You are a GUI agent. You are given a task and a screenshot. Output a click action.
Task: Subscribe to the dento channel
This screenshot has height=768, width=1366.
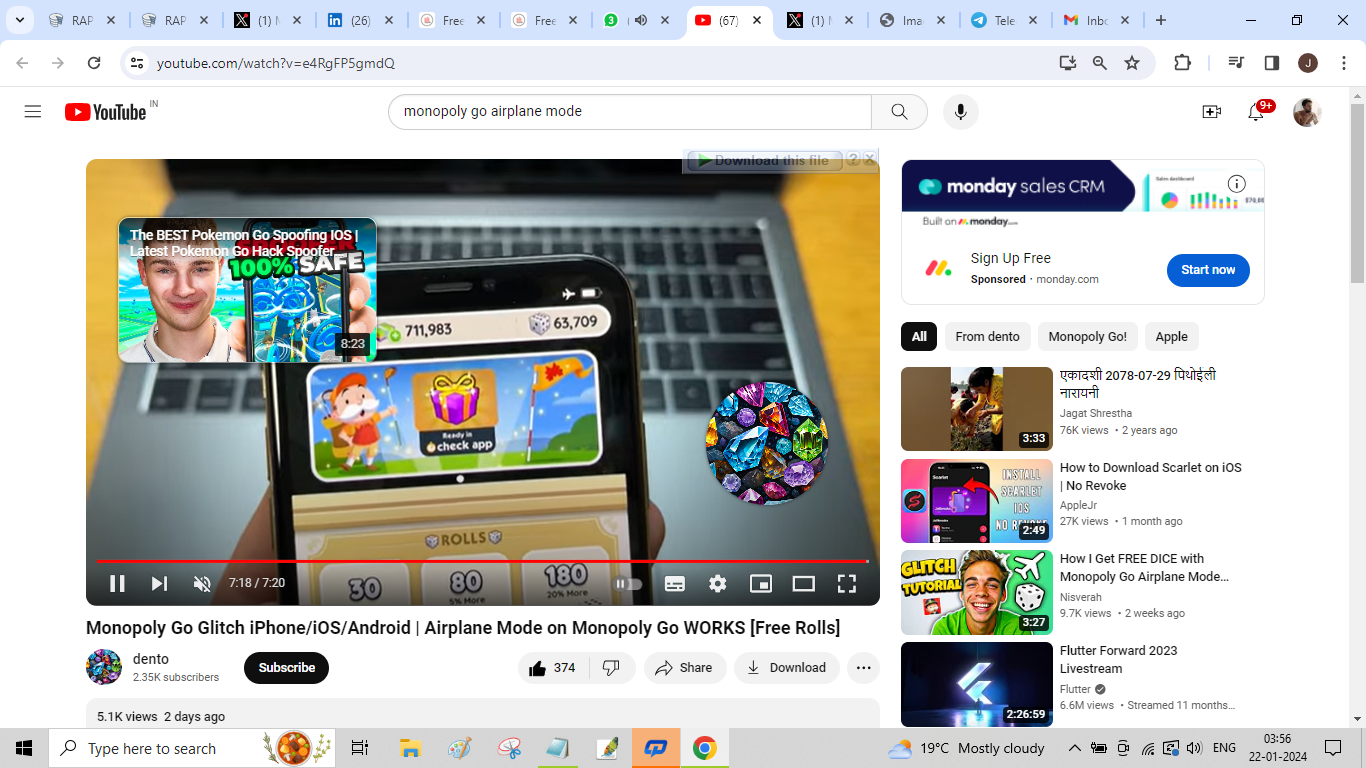pyautogui.click(x=287, y=668)
